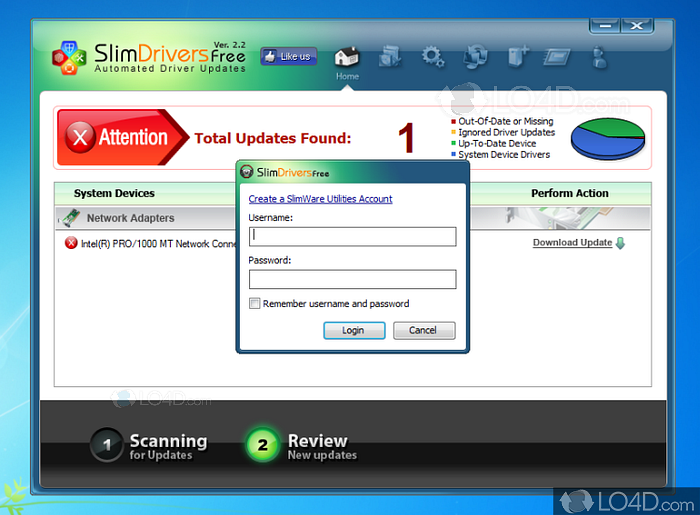Click the Perform Action column header
Screen dimensions: 700x515
click(570, 193)
